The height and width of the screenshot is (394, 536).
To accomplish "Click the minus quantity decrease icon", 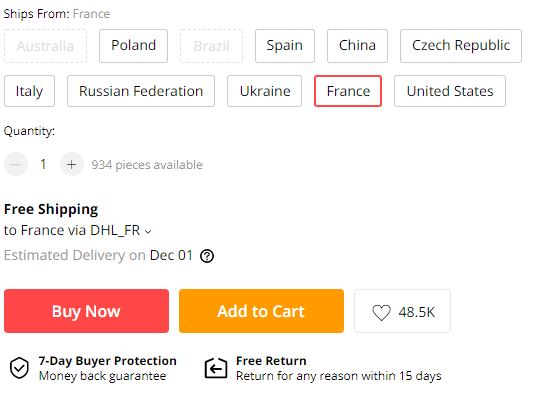I will [x=16, y=164].
